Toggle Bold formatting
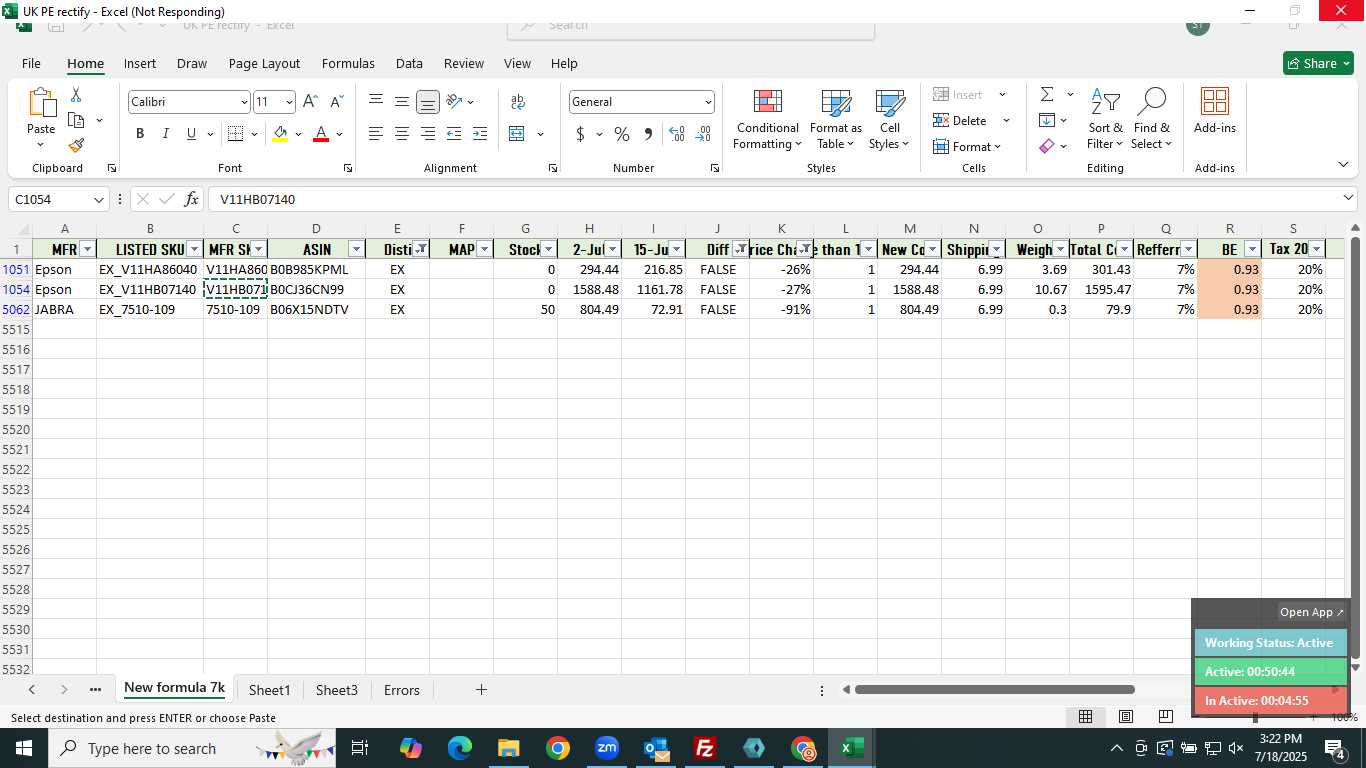The image size is (1366, 768). [140, 134]
